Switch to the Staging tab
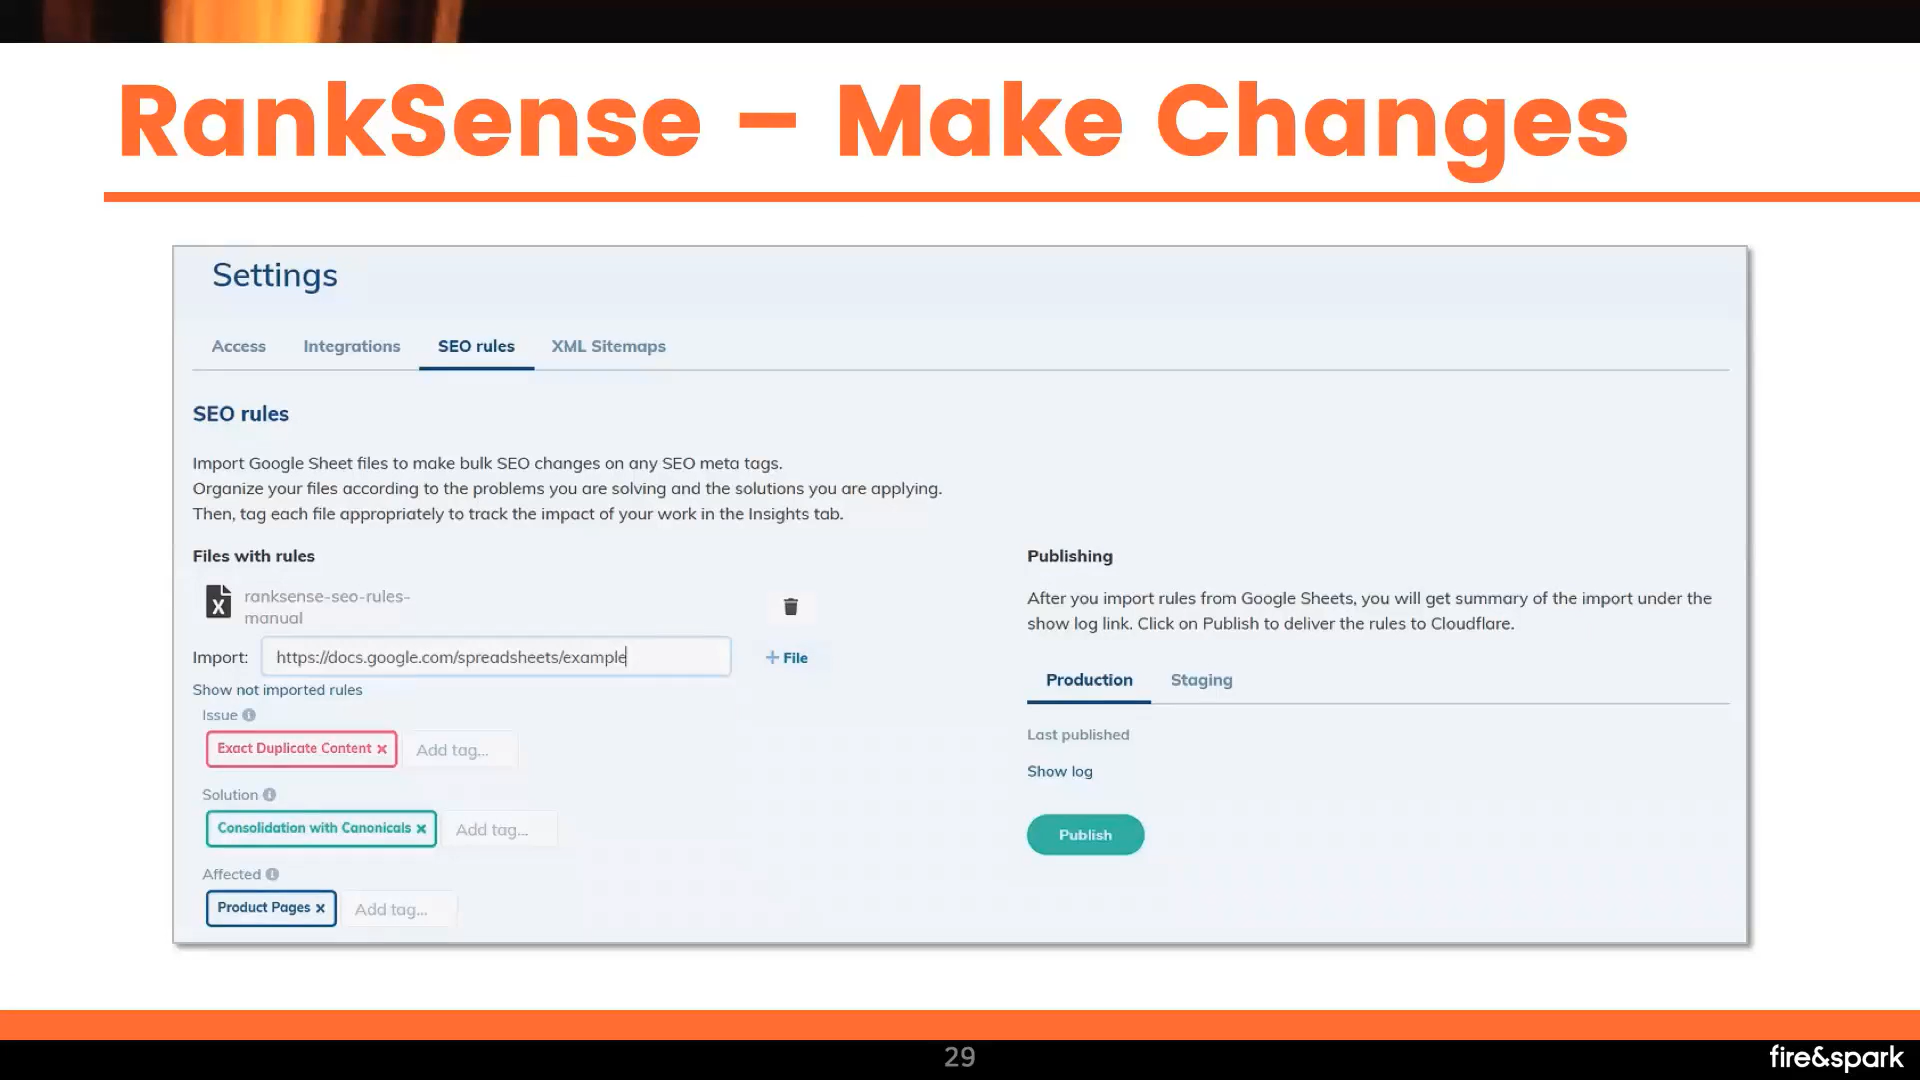 pos(1201,679)
